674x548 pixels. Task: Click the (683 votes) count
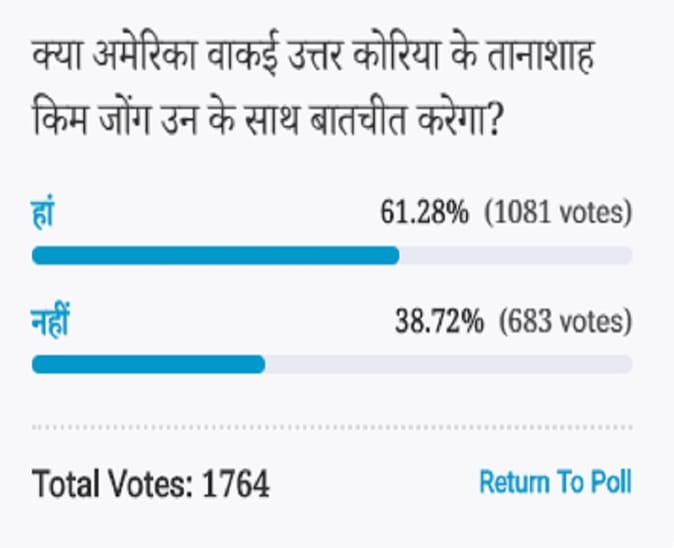coord(566,322)
